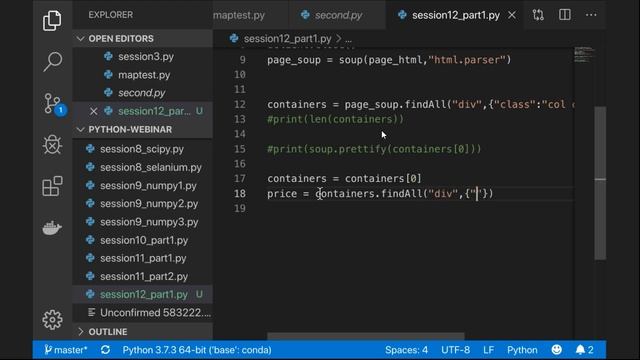640x360 pixels.
Task: Click line 13 comment #print(len(containers))
Action: 335,119
